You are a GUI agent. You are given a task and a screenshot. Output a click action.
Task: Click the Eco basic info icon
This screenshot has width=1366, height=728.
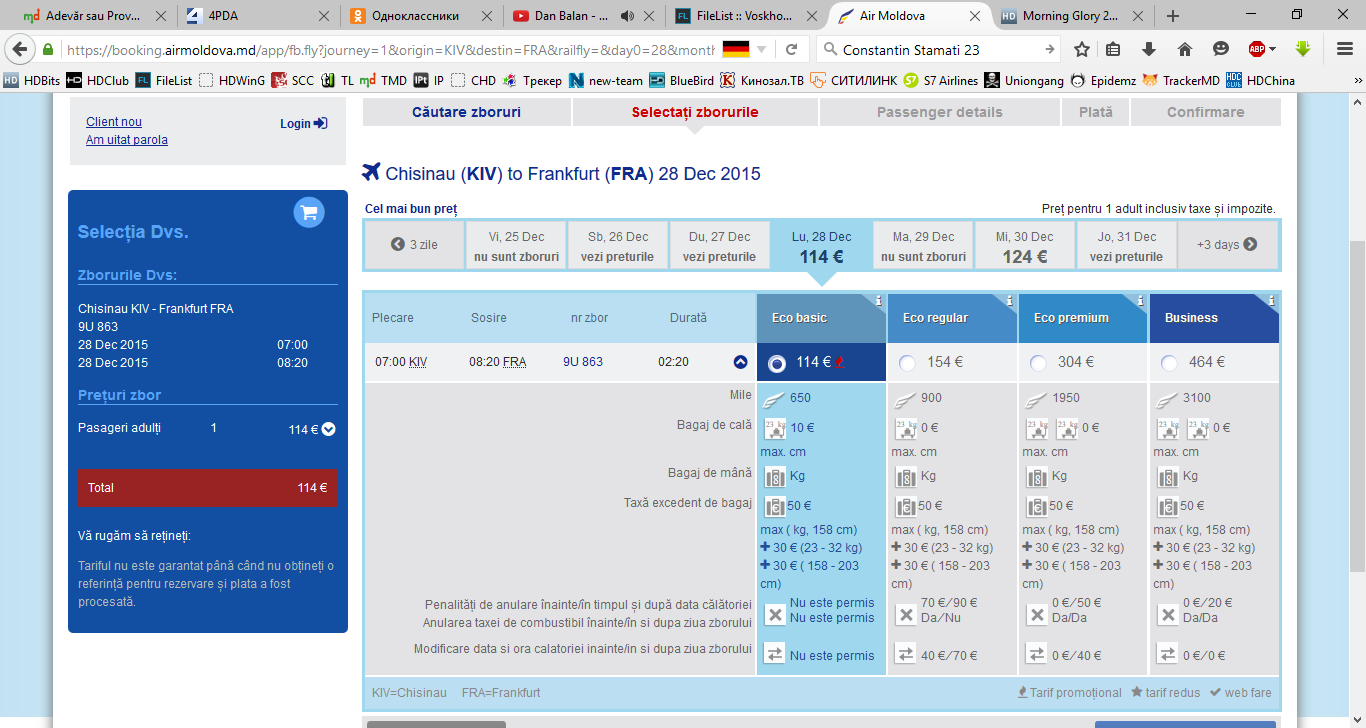(x=878, y=301)
